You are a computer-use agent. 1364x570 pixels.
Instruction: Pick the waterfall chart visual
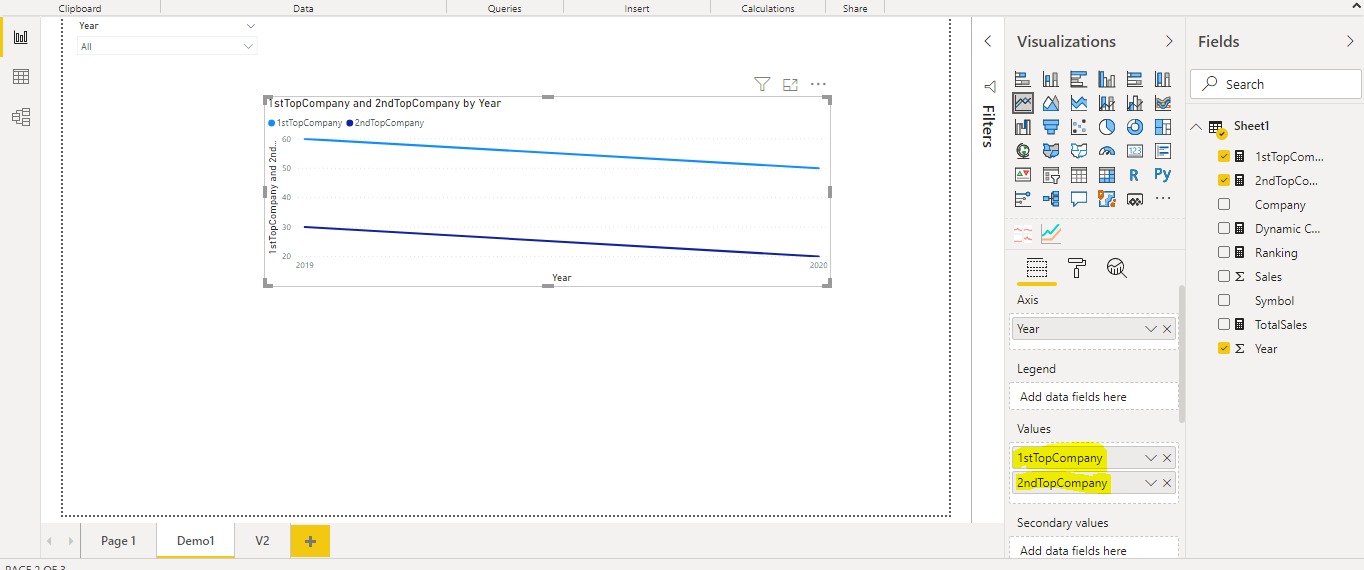[x=1023, y=127]
